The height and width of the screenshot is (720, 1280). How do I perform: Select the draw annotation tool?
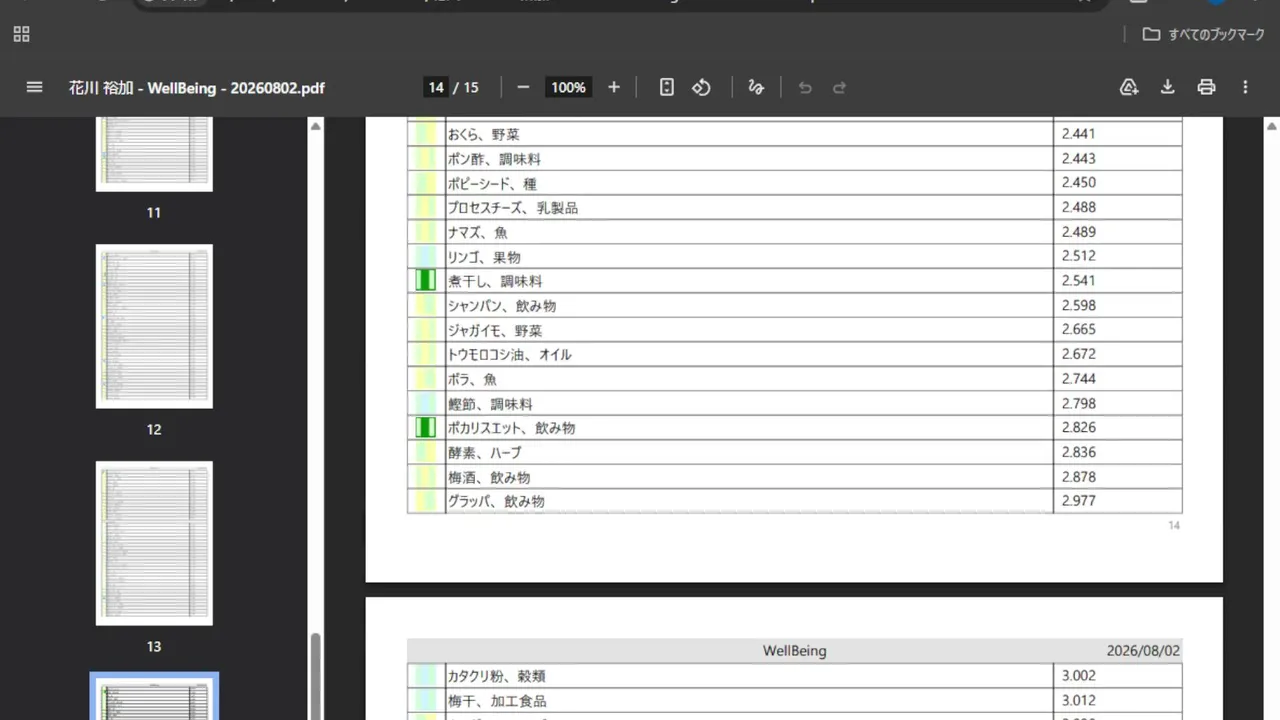point(756,87)
